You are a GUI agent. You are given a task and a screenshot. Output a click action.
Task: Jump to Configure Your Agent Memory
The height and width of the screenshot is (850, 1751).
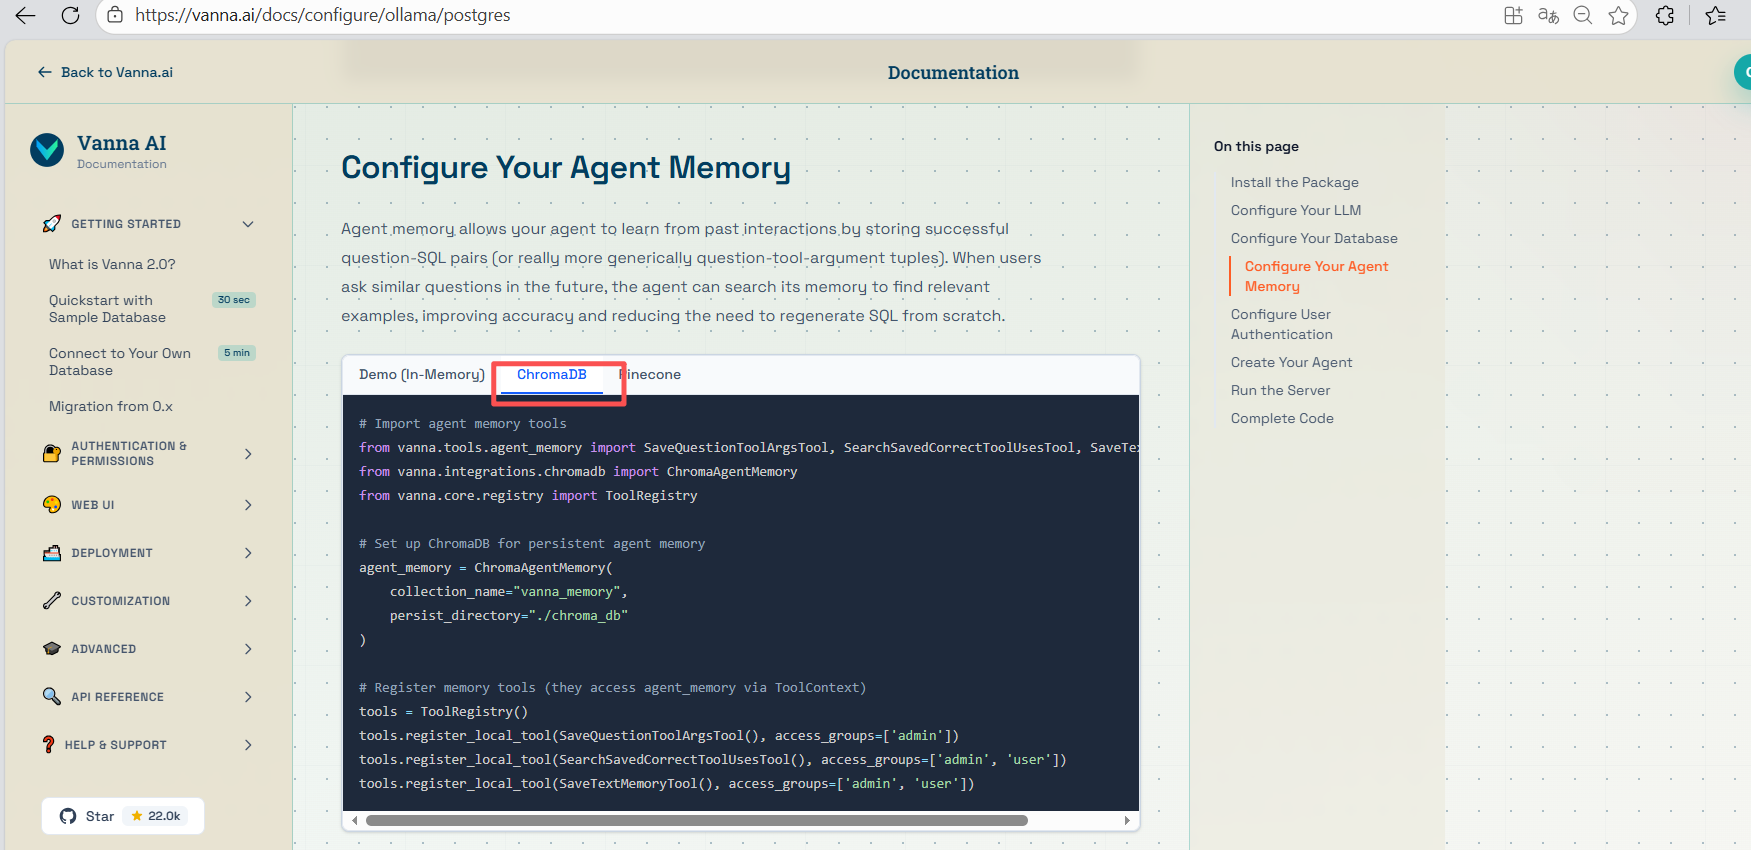click(1316, 276)
